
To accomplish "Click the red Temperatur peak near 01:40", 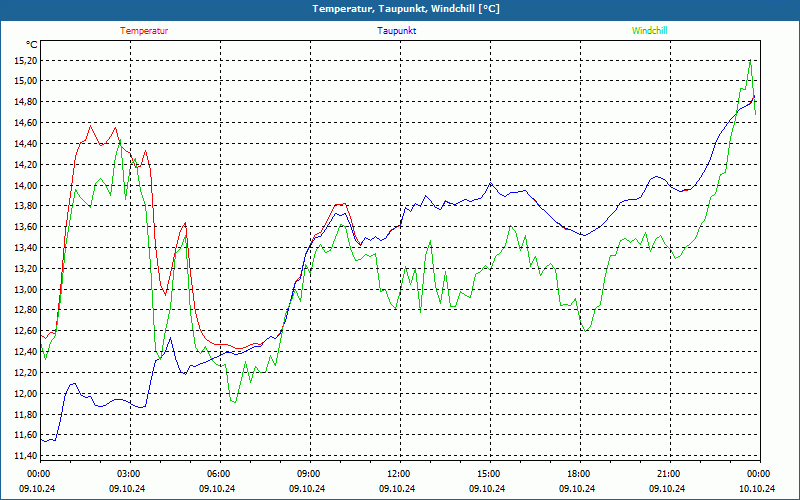I will click(x=90, y=126).
